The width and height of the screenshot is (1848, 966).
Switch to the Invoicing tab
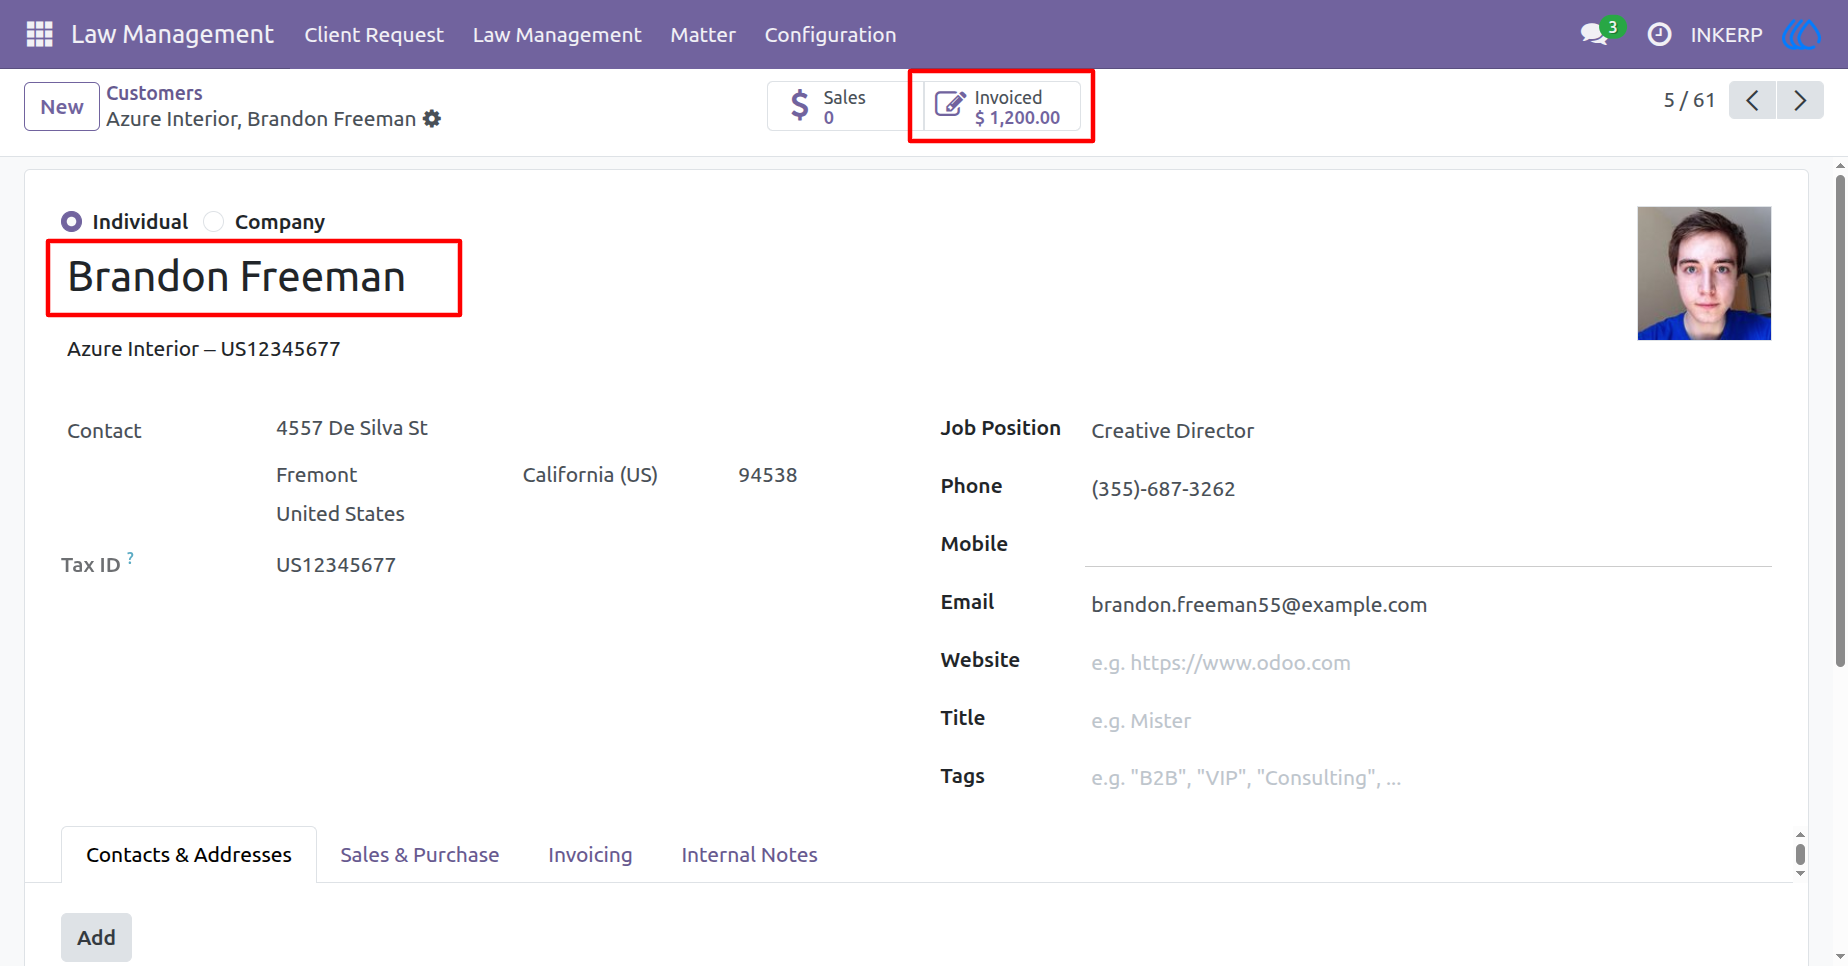(590, 855)
